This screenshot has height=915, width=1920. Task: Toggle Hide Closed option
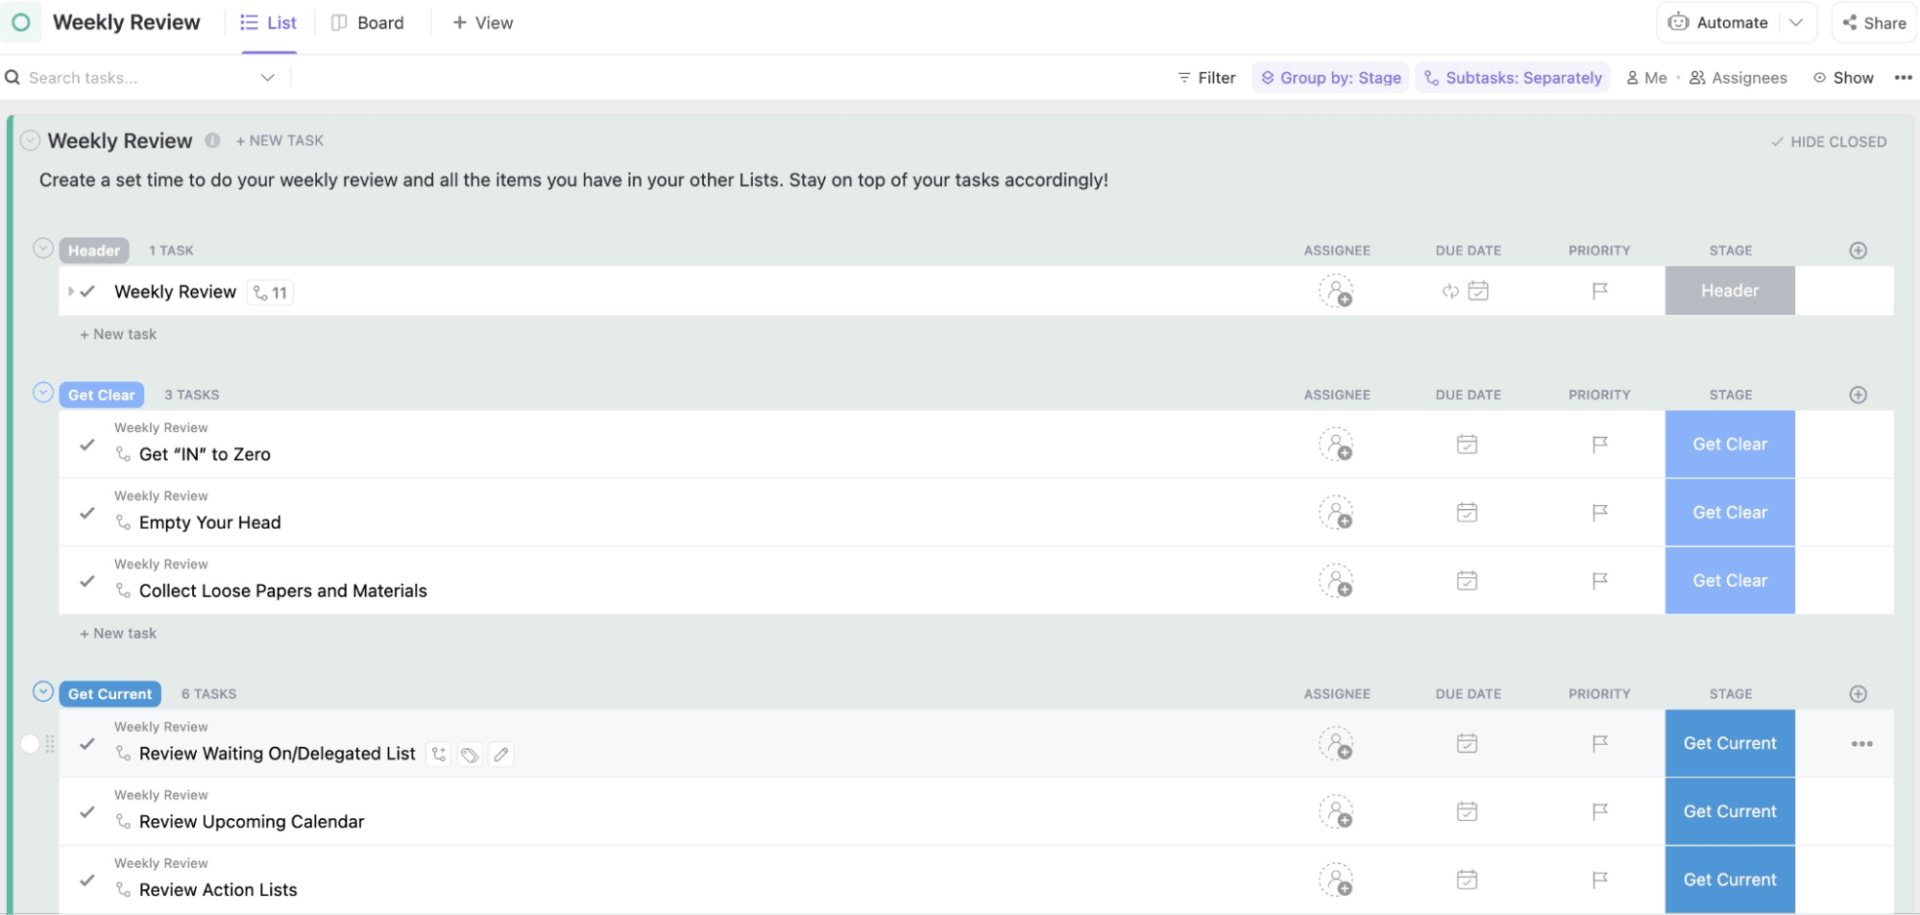[x=1828, y=142]
